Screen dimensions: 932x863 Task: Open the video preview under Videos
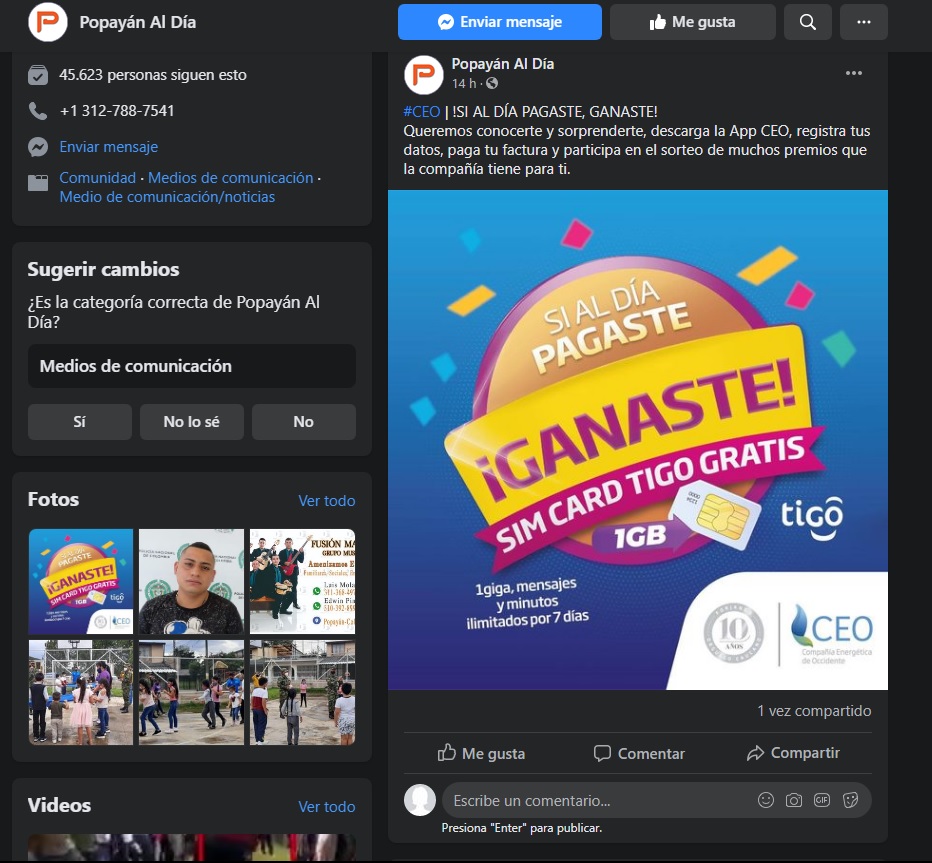(x=191, y=848)
